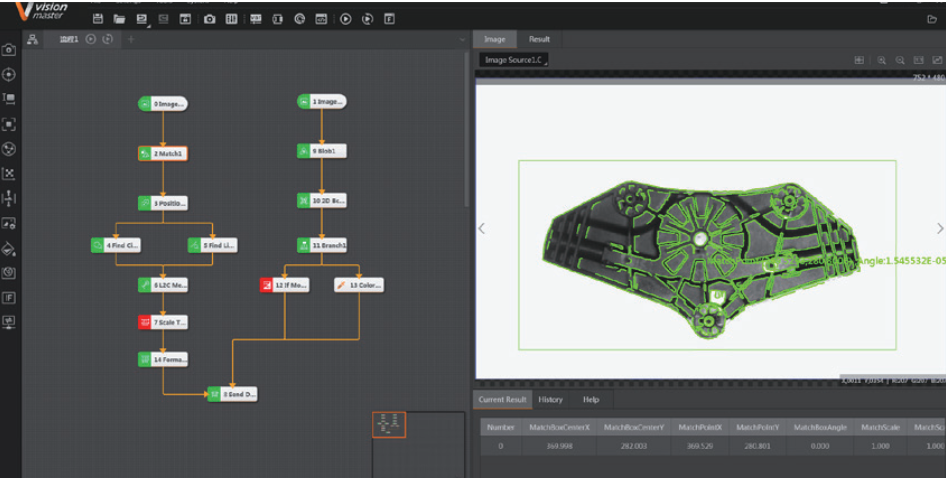The width and height of the screenshot is (946, 478).
Task: Select the 14 Format node
Action: pyautogui.click(x=163, y=360)
